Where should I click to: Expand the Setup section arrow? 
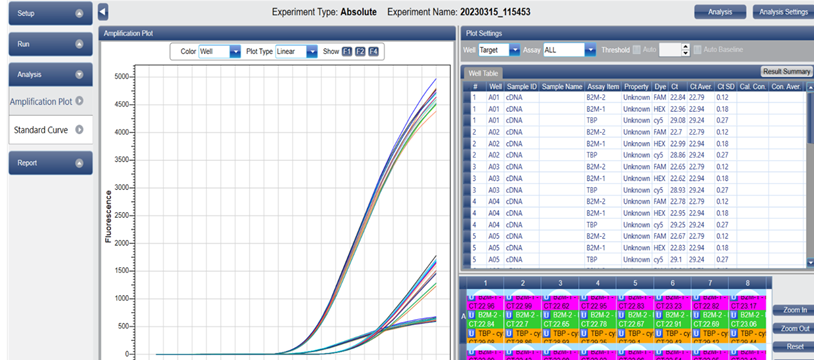click(79, 14)
